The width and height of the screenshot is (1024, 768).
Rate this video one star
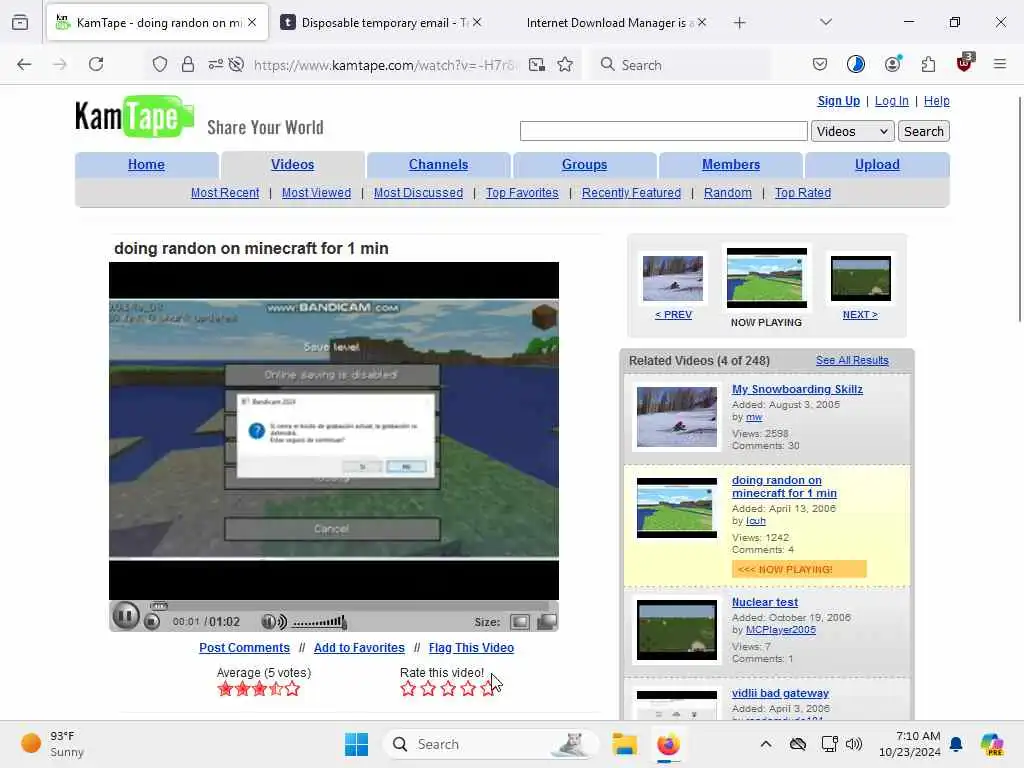click(408, 688)
